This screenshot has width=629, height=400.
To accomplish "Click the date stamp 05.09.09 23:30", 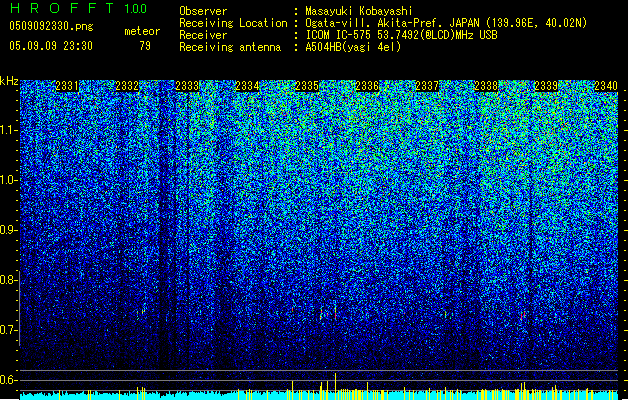I will click(51, 46).
